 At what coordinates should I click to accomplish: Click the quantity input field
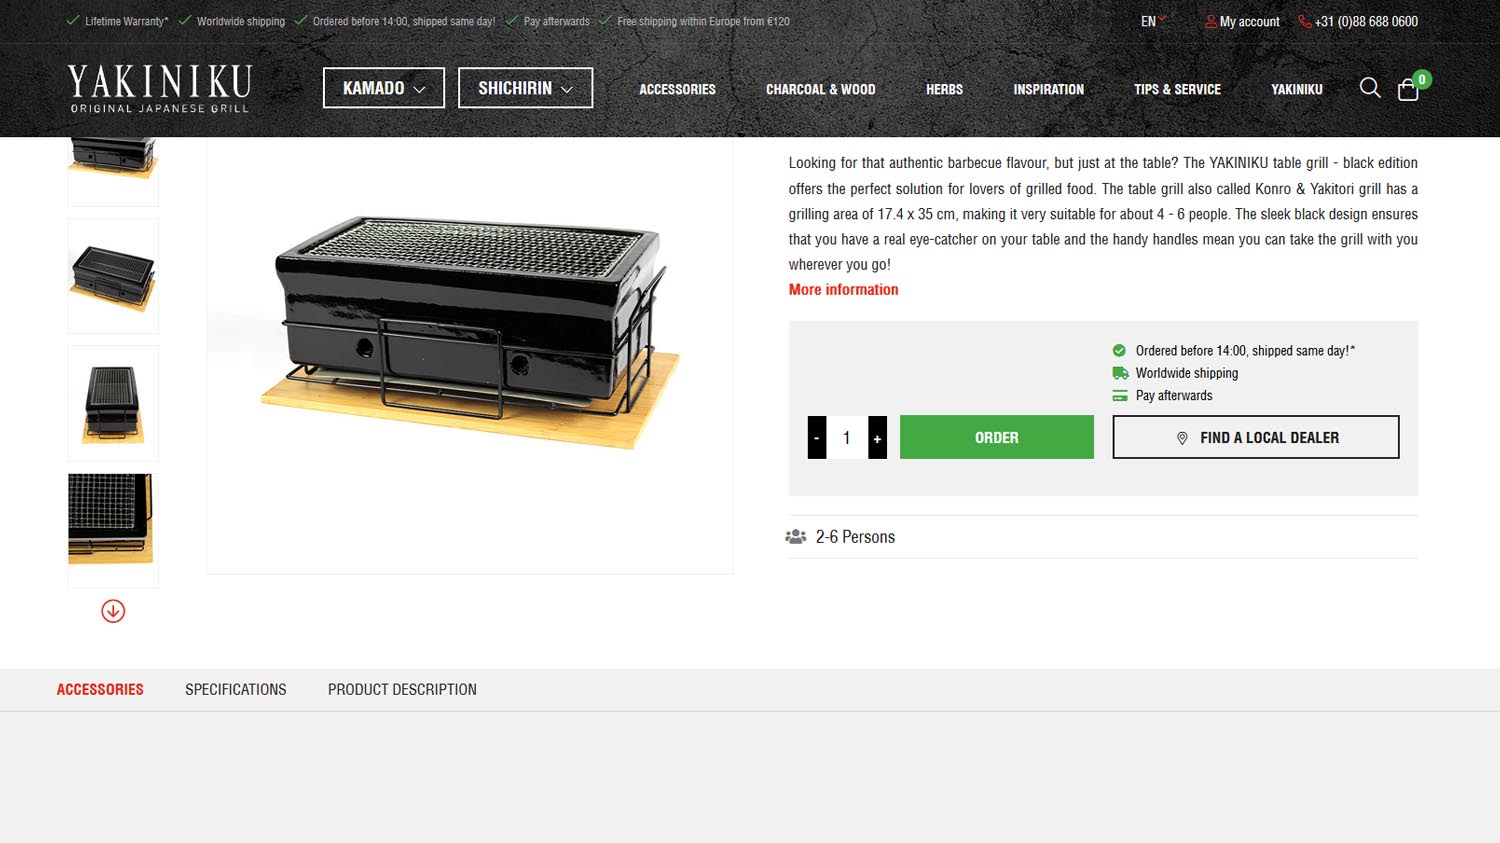[847, 437]
